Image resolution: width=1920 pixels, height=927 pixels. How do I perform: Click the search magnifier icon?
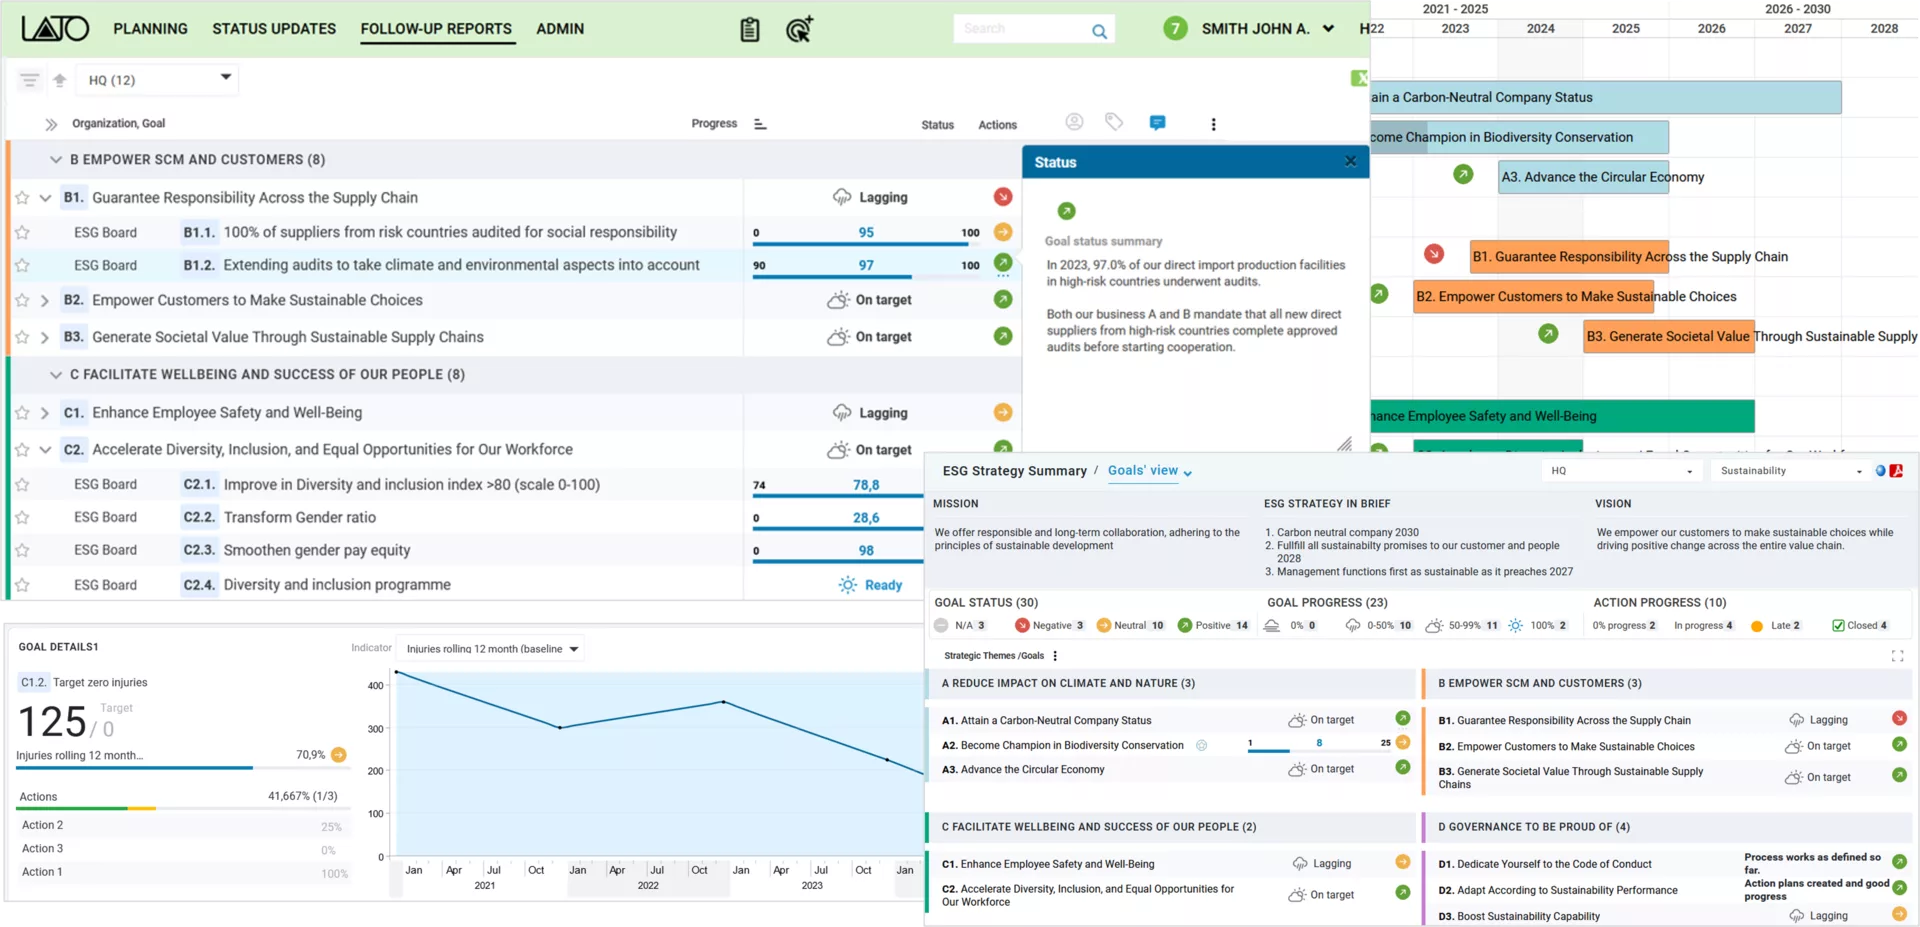click(x=1099, y=31)
